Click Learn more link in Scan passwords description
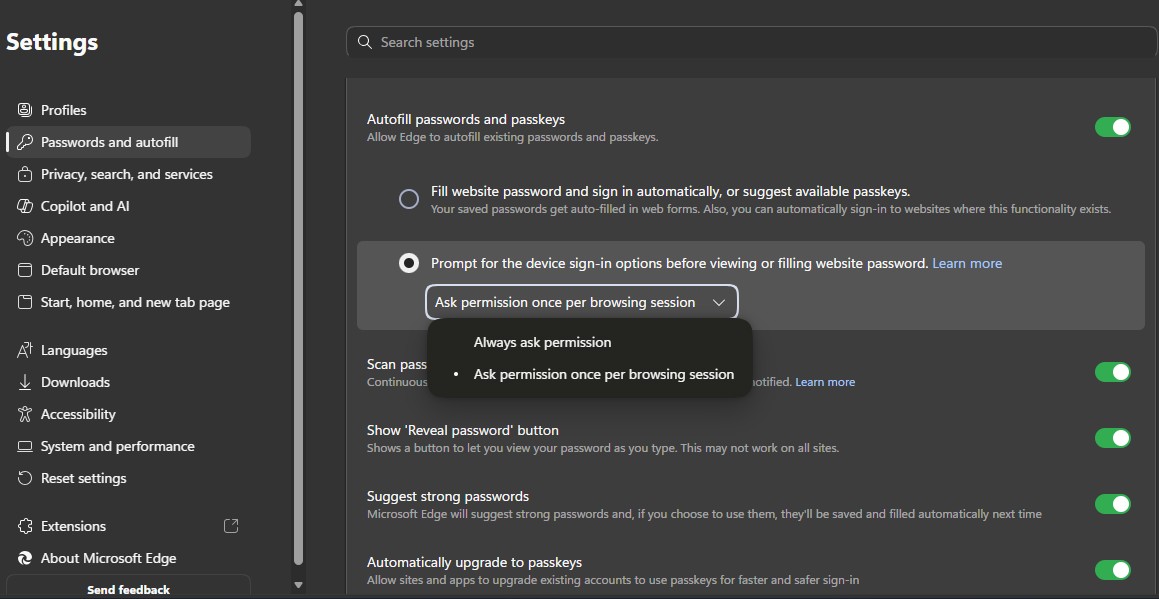The width and height of the screenshot is (1159, 599). 825,382
